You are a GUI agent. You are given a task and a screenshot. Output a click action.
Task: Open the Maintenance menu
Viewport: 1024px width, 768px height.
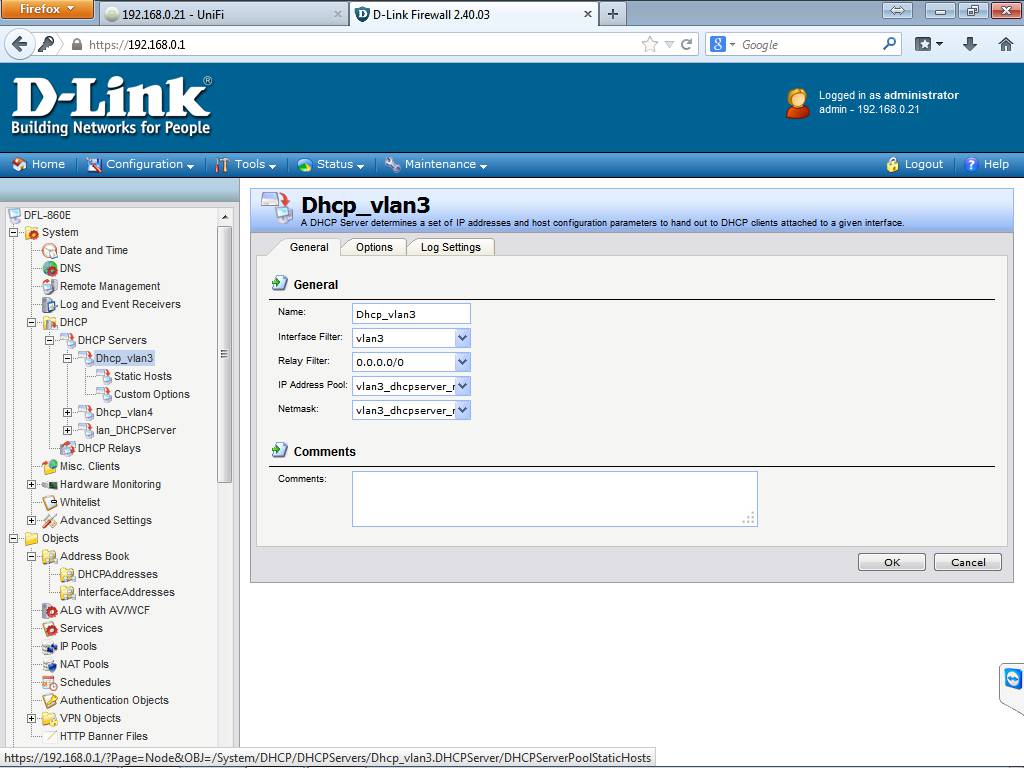[436, 165]
